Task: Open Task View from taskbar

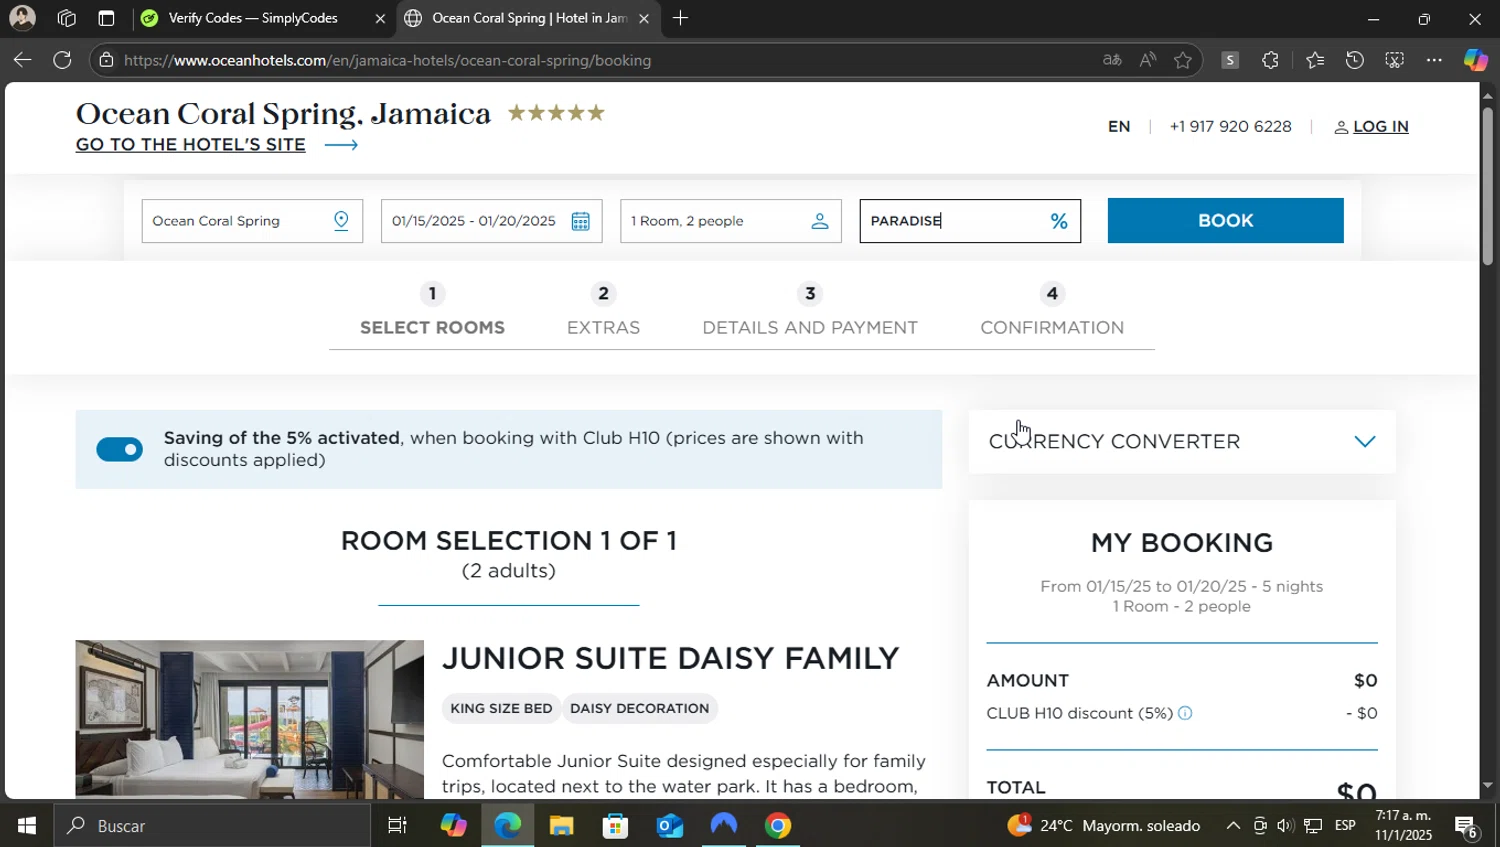Action: click(397, 826)
